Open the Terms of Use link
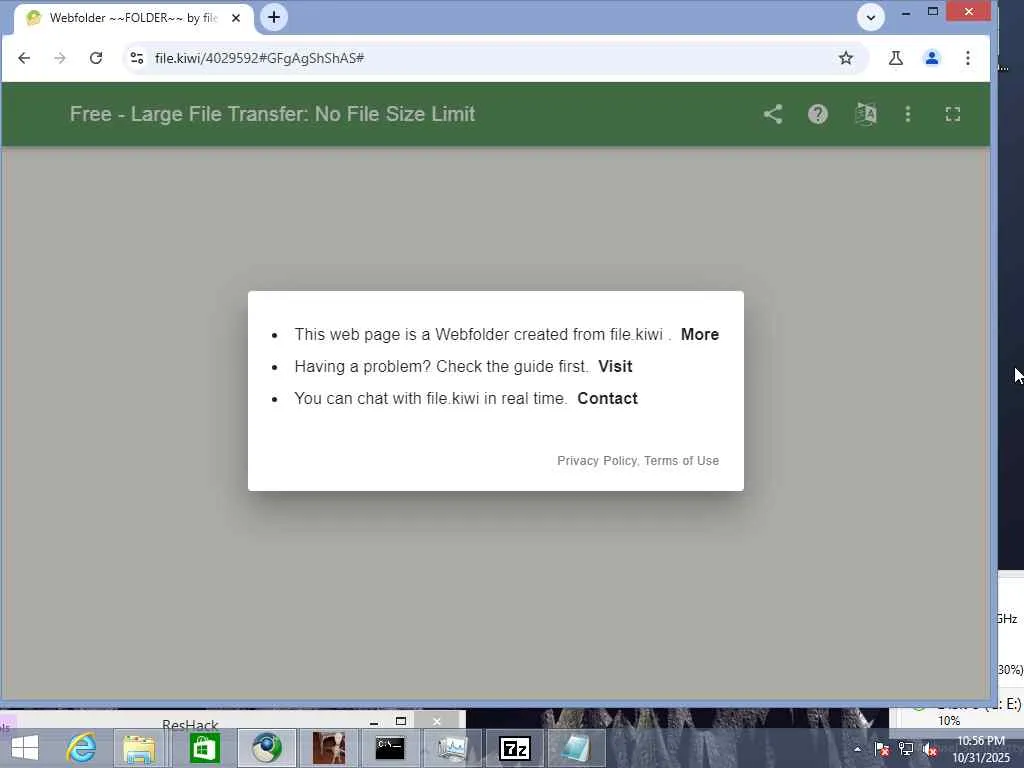The width and height of the screenshot is (1024, 768). click(681, 460)
